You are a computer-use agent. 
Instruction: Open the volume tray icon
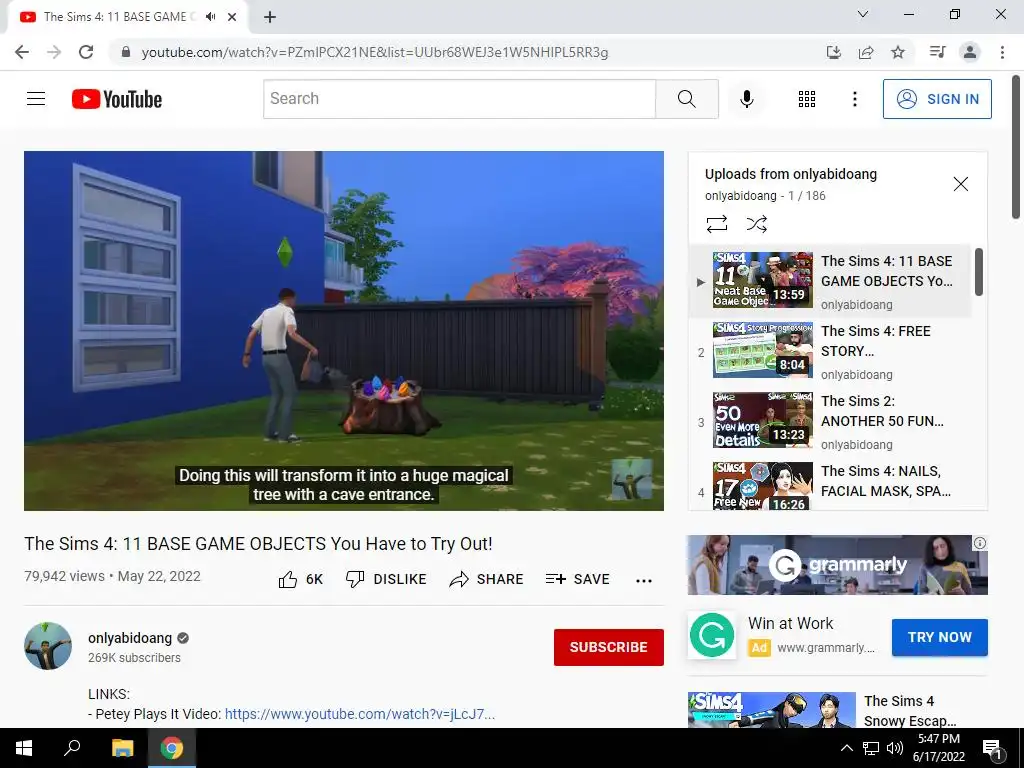tap(895, 748)
